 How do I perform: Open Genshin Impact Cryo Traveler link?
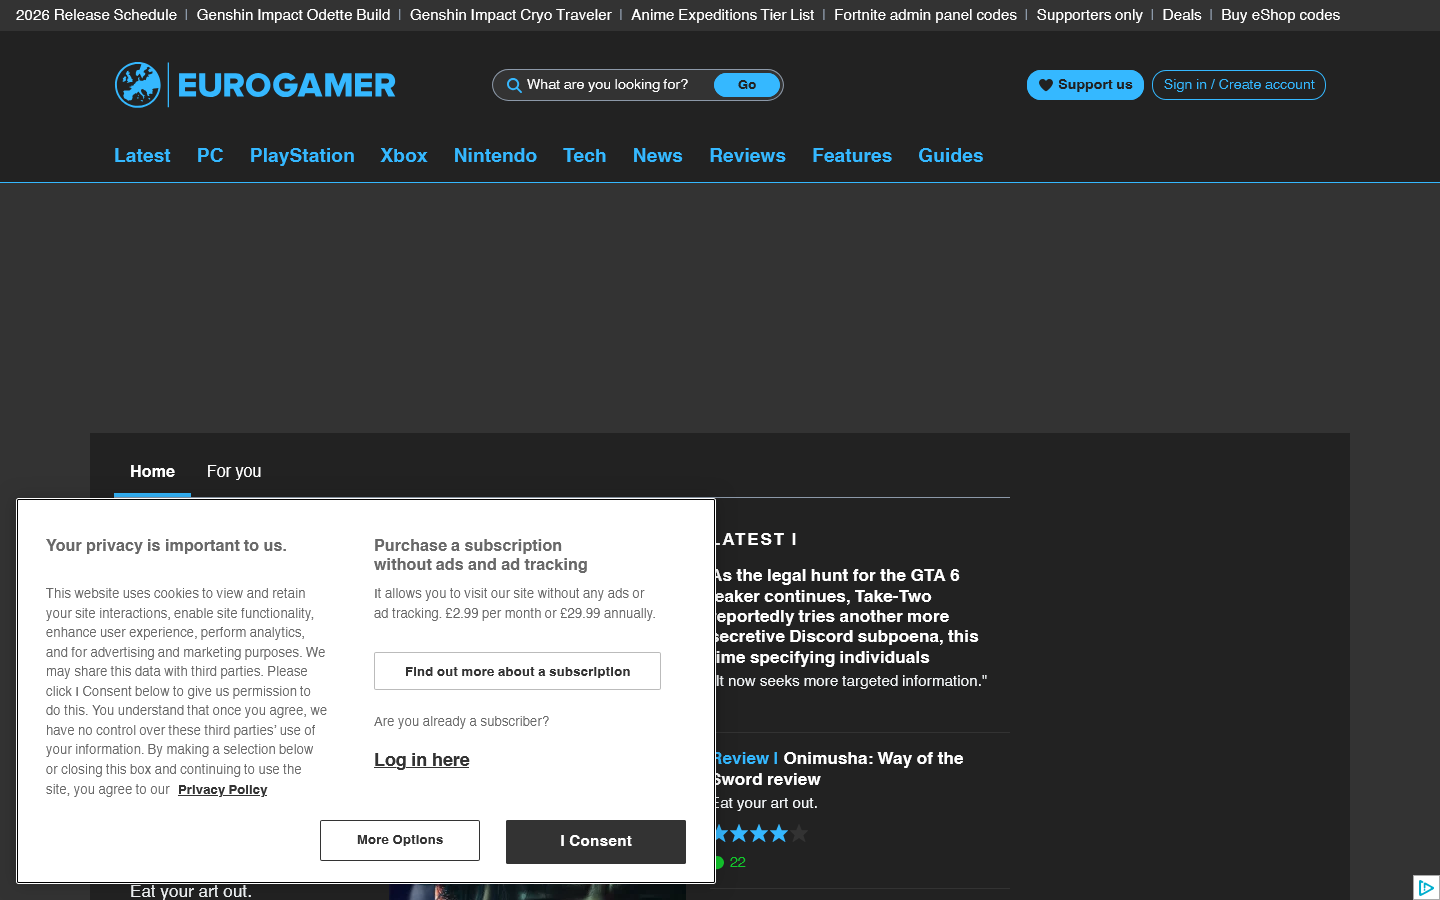(x=511, y=15)
